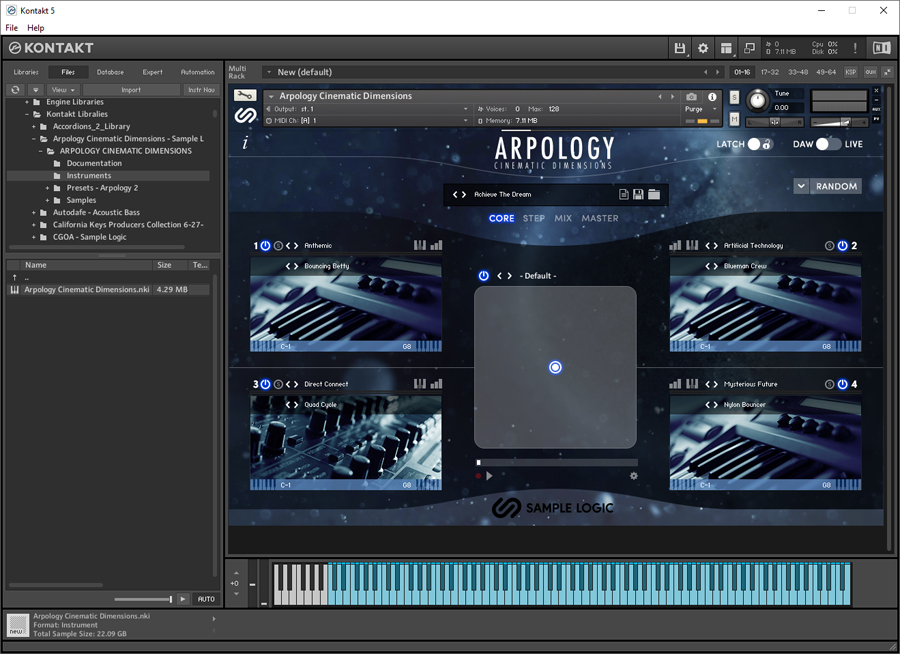
Task: Open the workspace layout panel menu
Action: click(727, 48)
